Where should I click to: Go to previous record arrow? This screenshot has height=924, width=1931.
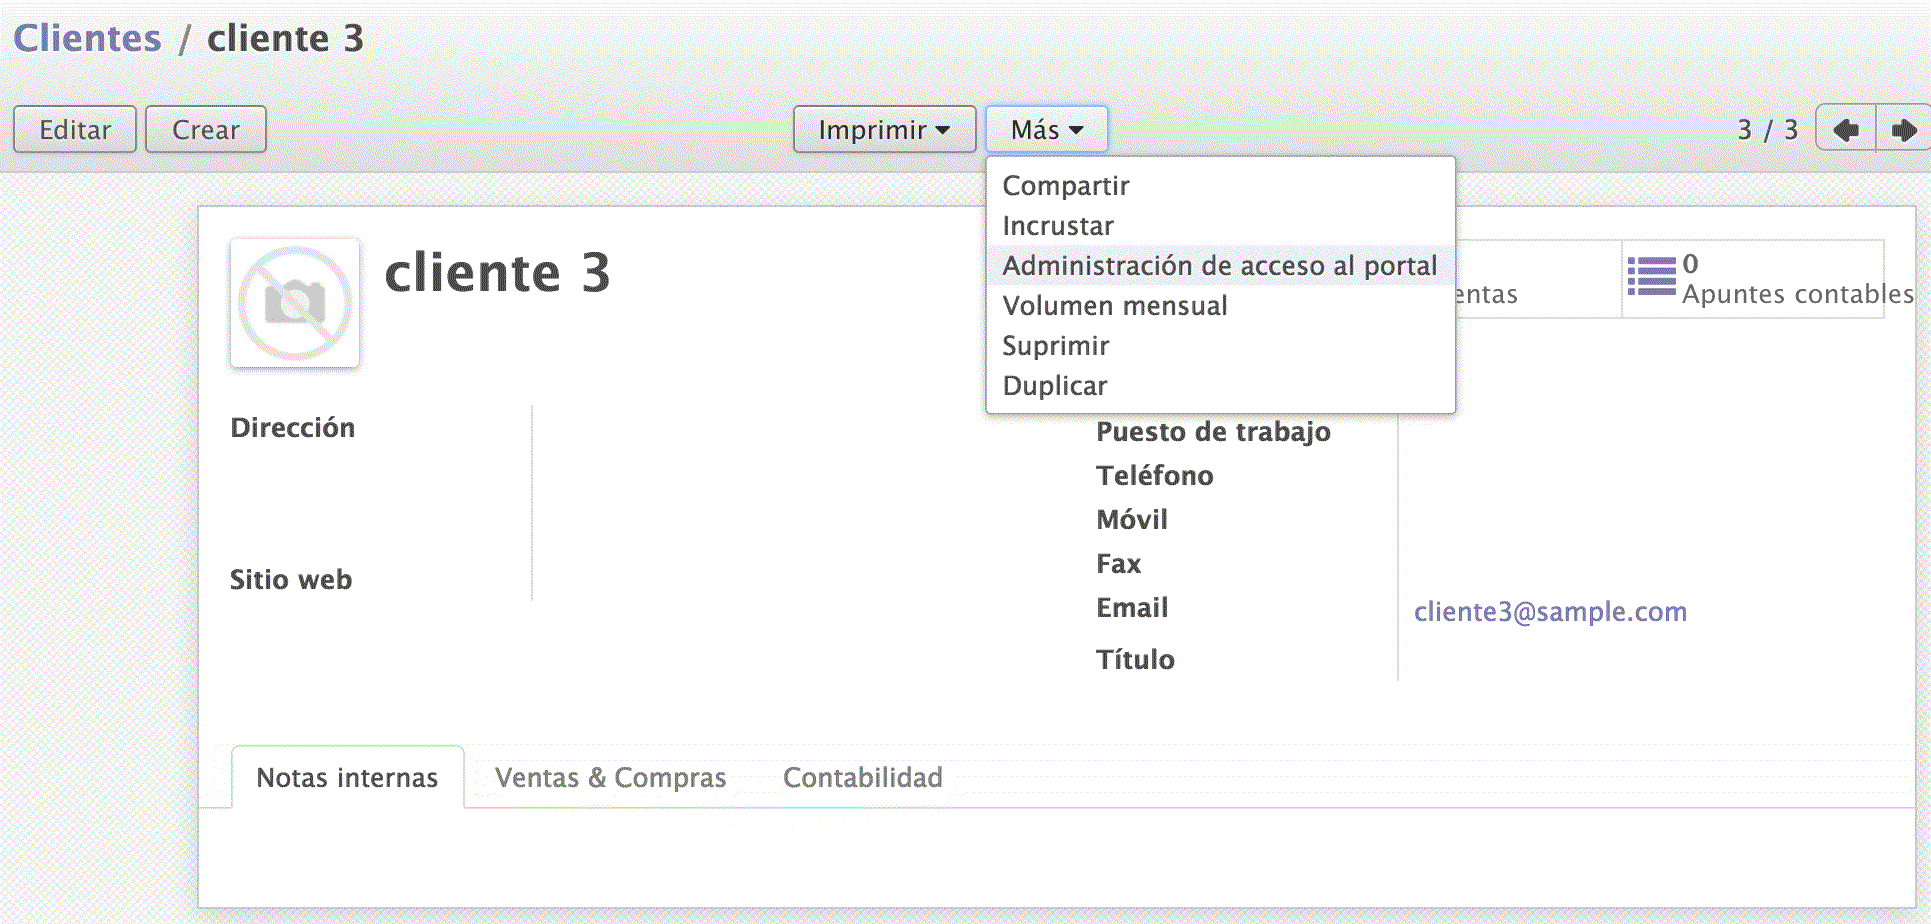[1845, 130]
